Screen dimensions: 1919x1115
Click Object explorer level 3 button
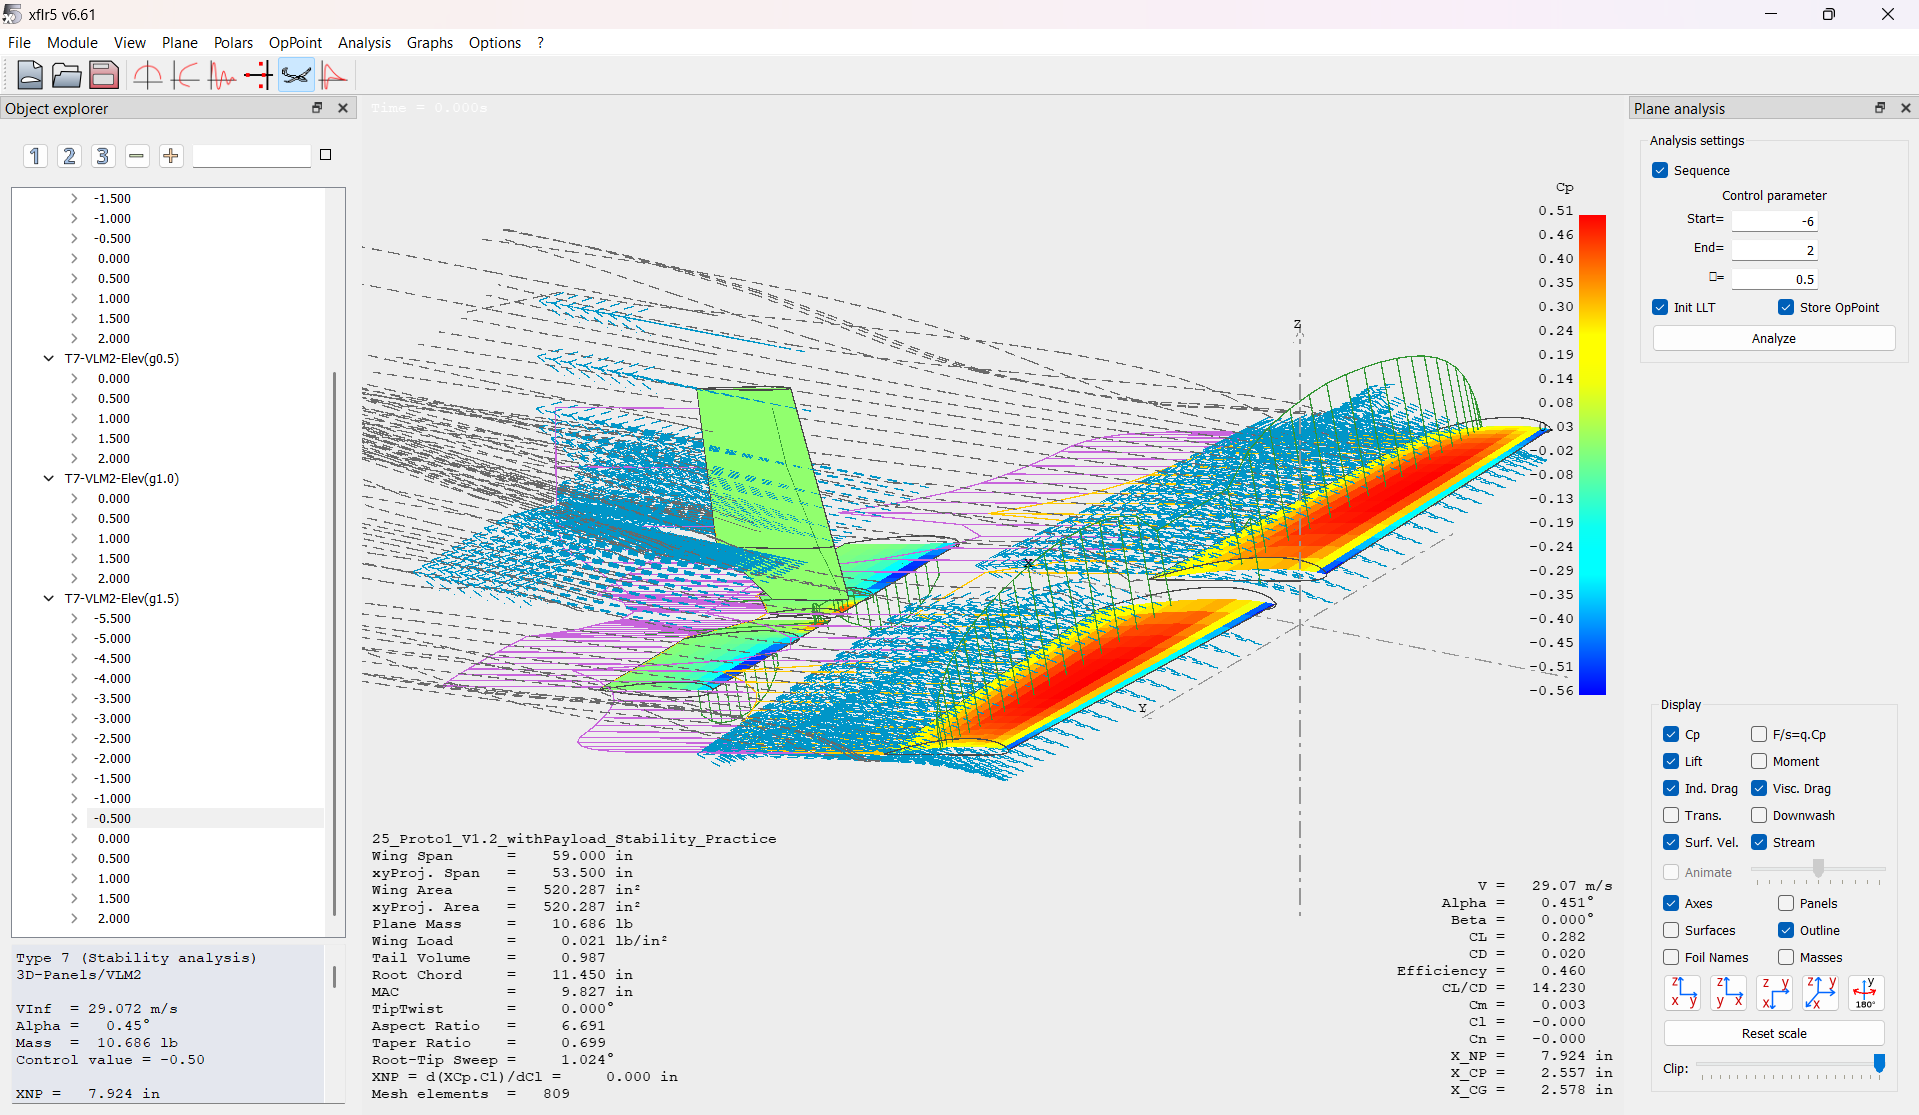click(x=102, y=156)
